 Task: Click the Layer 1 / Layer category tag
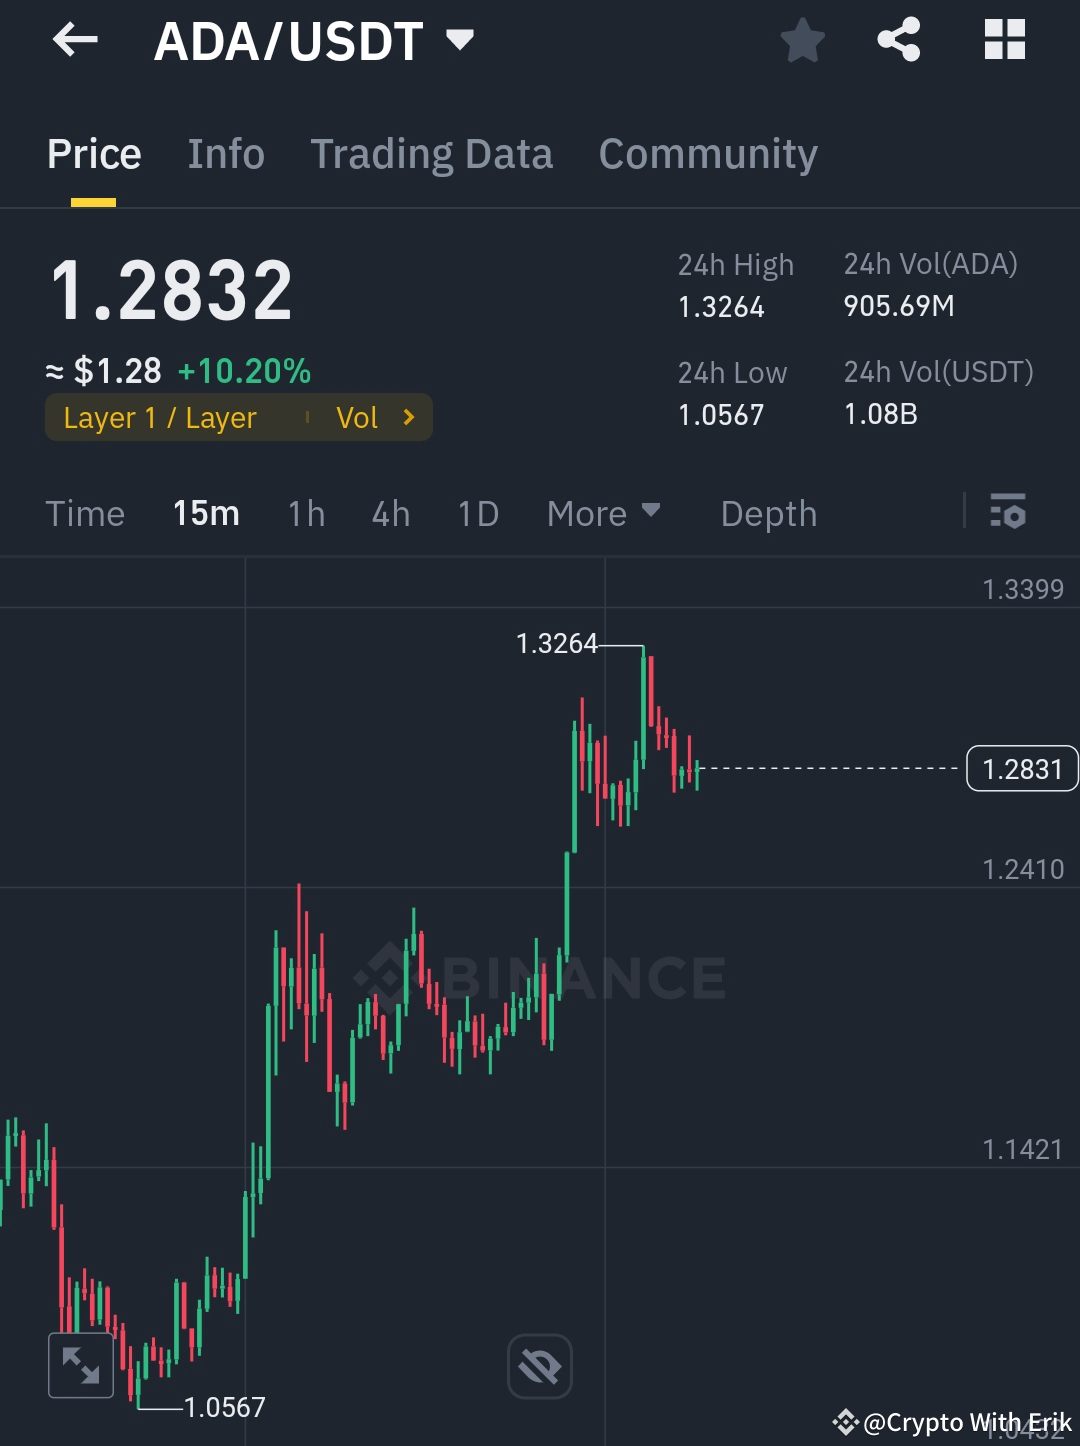[160, 417]
